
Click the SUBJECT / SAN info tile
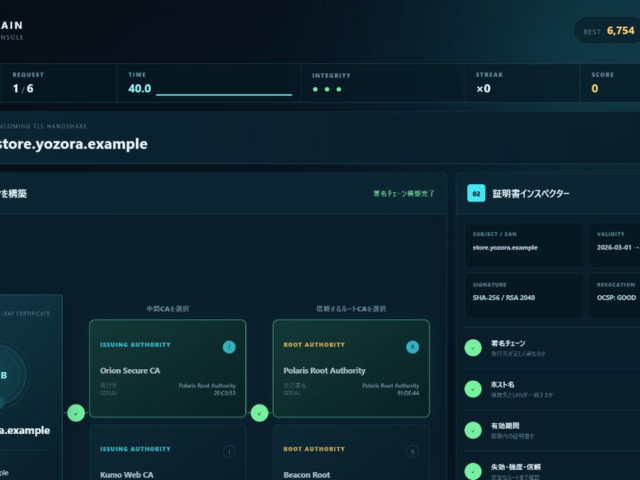(x=524, y=245)
